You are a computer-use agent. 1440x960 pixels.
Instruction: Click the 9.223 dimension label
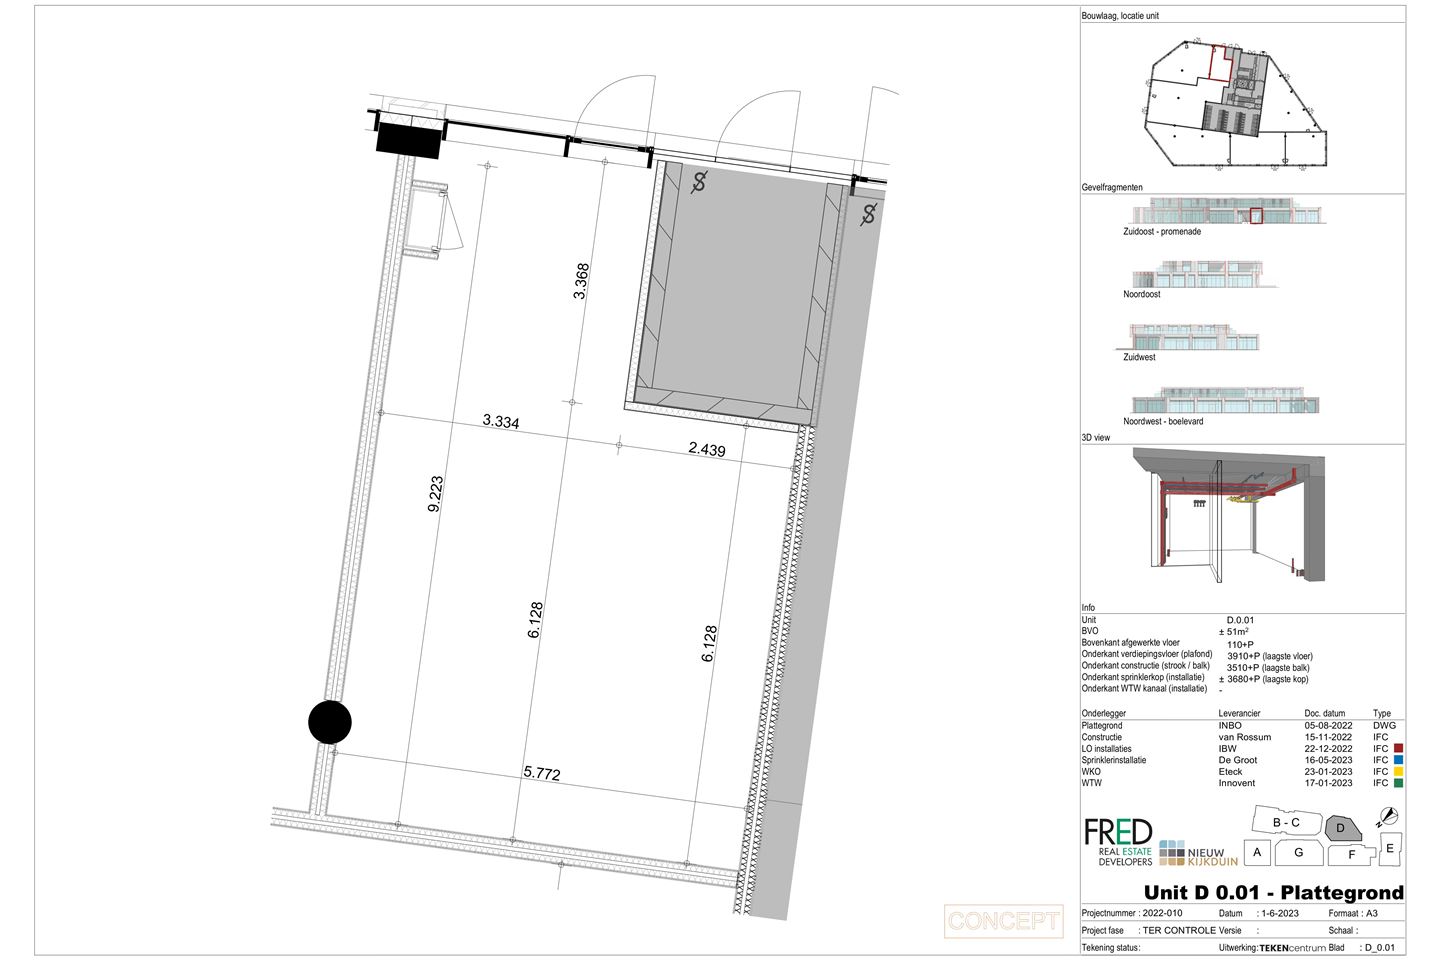click(435, 494)
